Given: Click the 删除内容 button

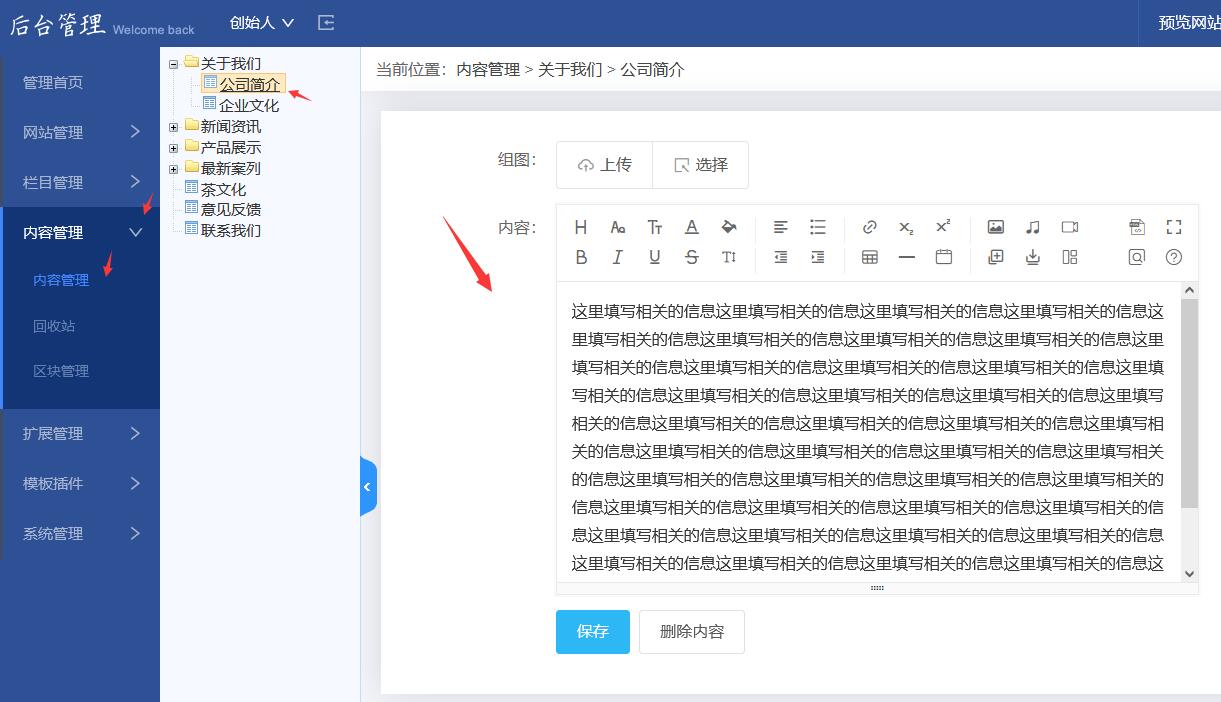Looking at the screenshot, I should click(x=691, y=632).
